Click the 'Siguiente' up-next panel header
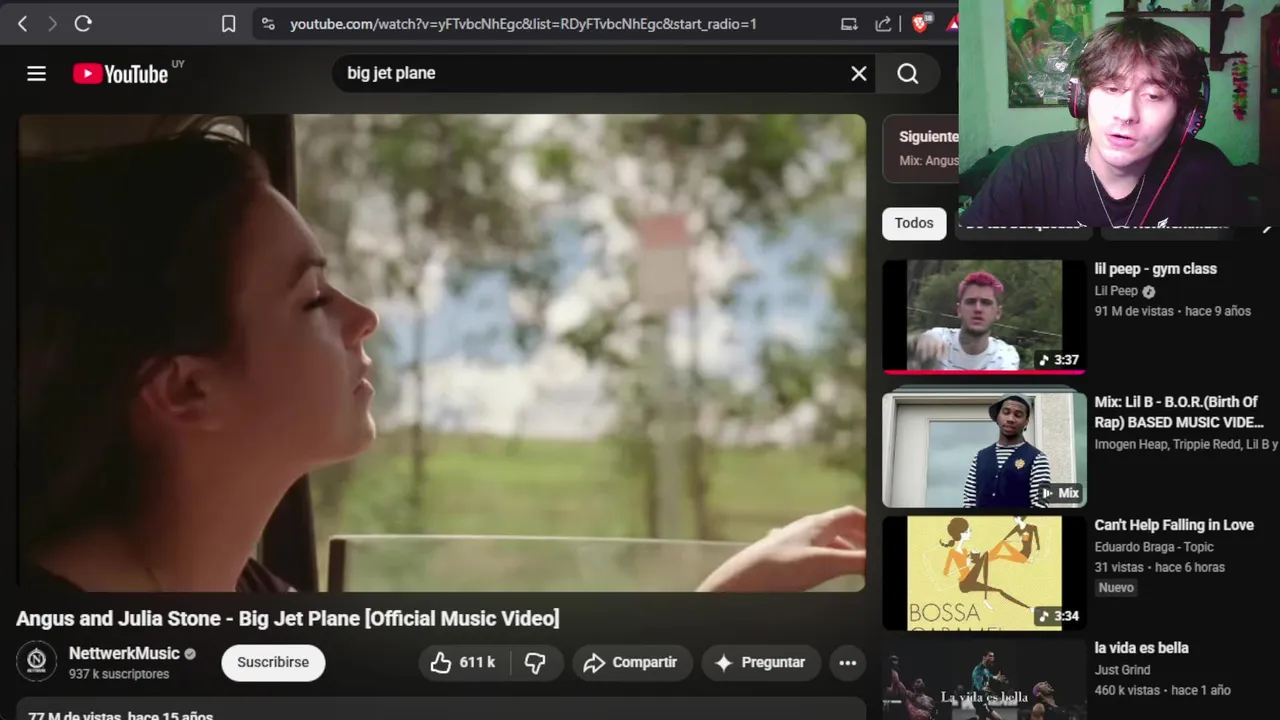 click(x=928, y=137)
